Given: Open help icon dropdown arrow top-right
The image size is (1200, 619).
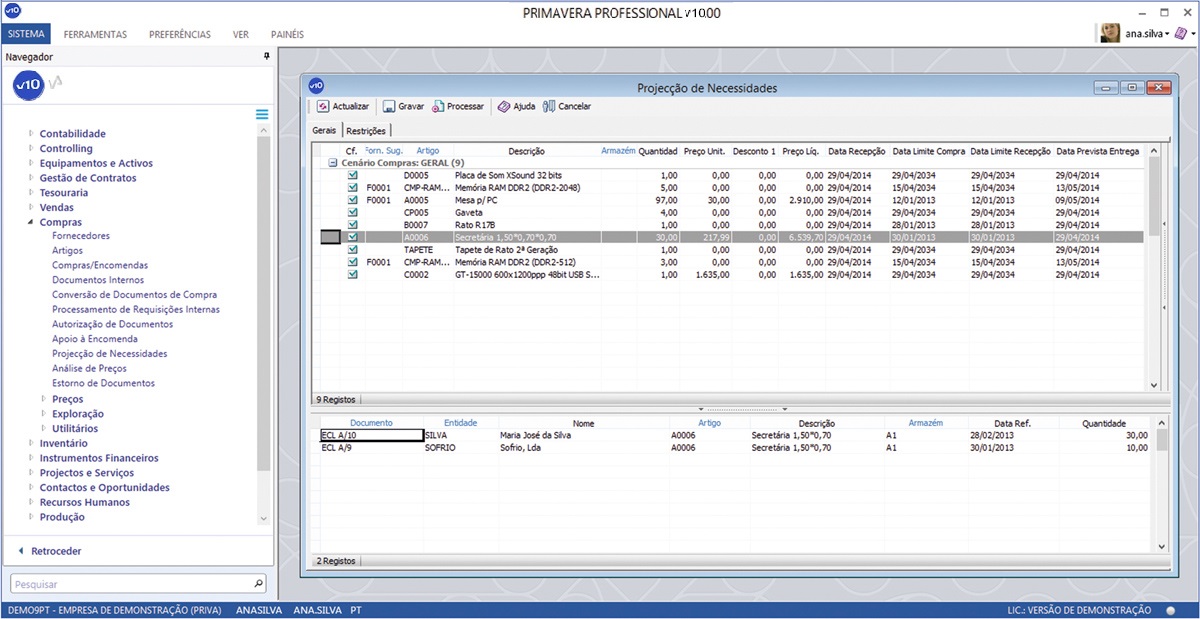Looking at the screenshot, I should 1193,34.
